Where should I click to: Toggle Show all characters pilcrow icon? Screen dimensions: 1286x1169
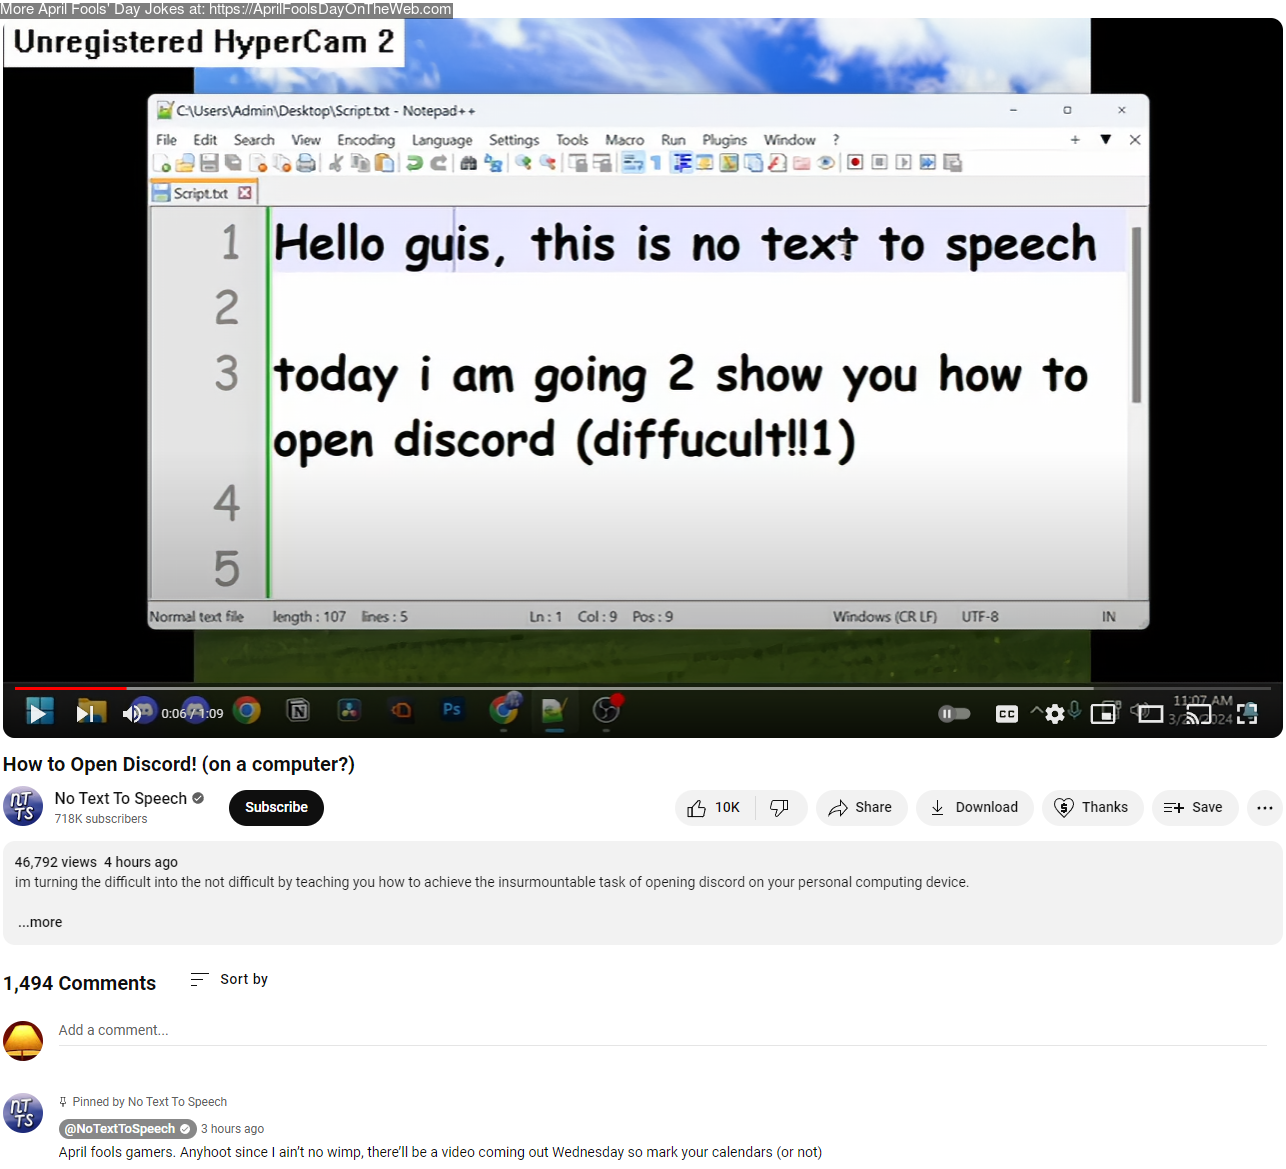657,163
